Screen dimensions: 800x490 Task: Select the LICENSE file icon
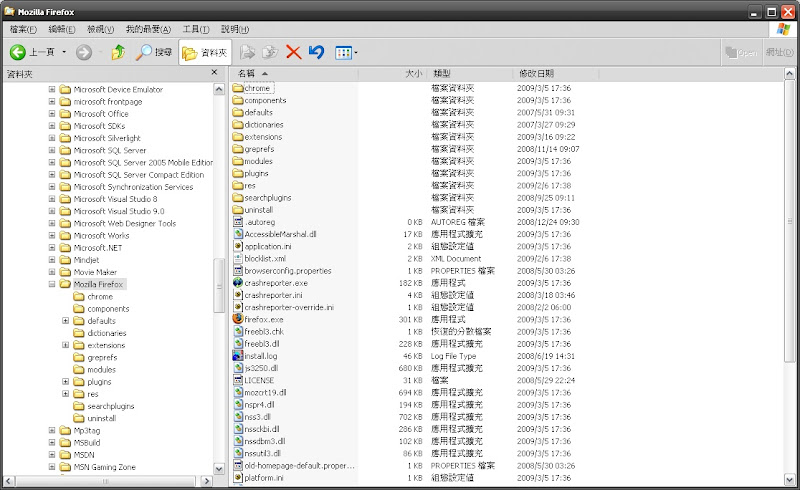pyautogui.click(x=238, y=380)
